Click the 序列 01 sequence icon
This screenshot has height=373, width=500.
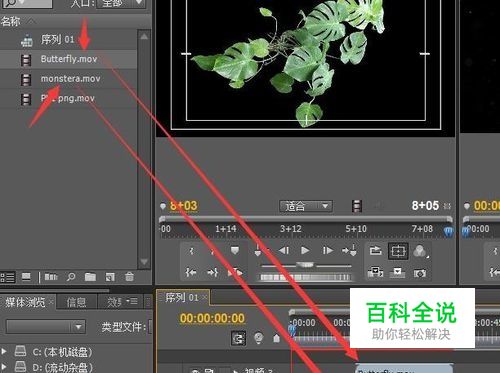click(x=27, y=40)
